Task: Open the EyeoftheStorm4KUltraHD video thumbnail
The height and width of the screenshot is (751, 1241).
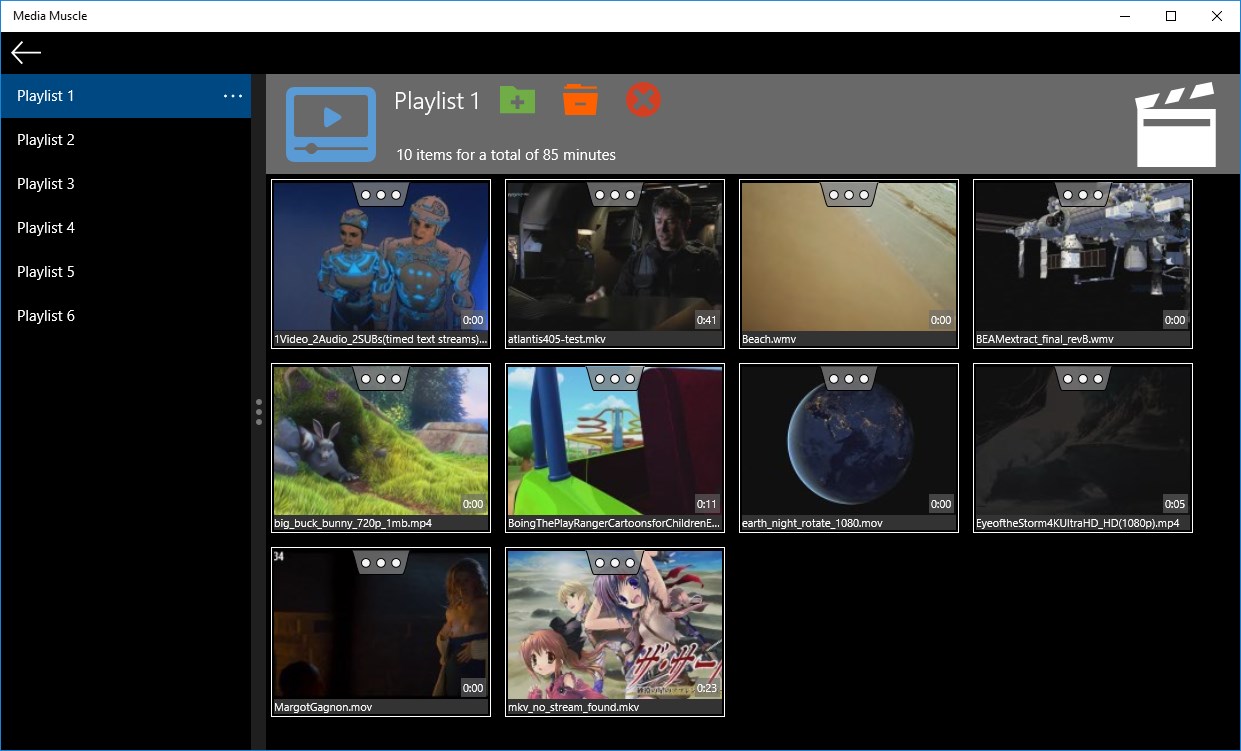Action: [1083, 448]
